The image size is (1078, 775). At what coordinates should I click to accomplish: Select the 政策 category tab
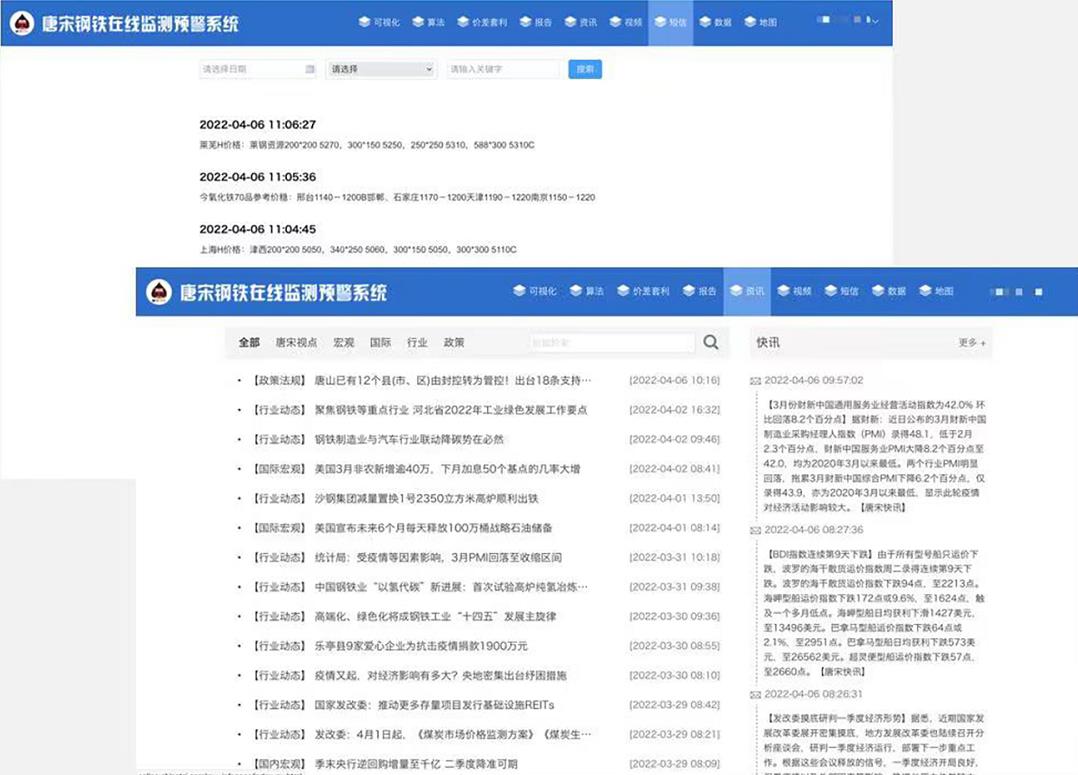[454, 342]
